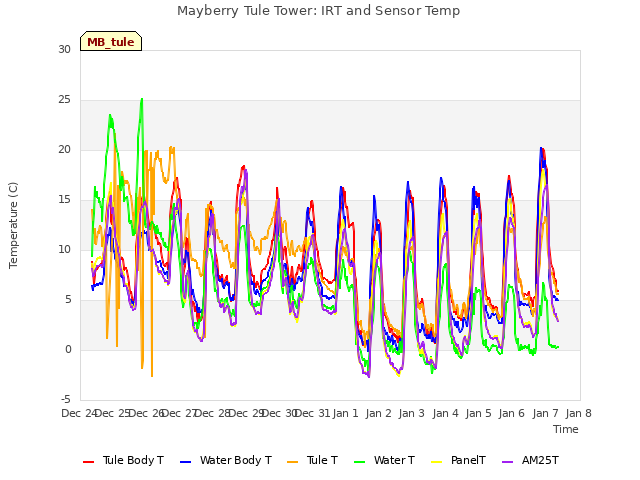The image size is (640, 480).
Task: Click the Jan 3 tick label
Action: (411, 413)
